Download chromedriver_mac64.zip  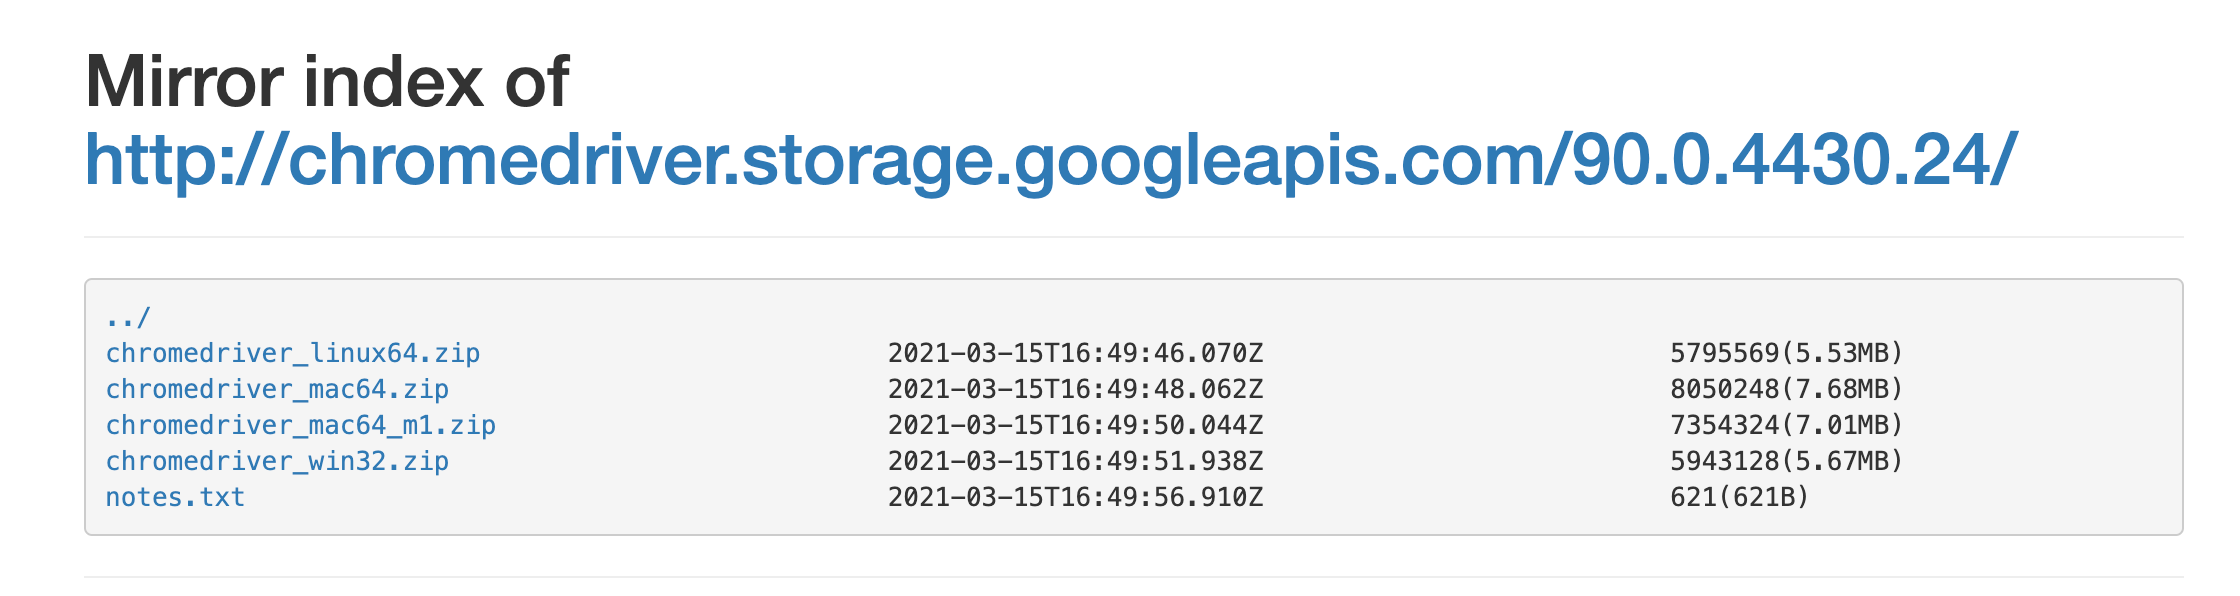[x=277, y=388]
